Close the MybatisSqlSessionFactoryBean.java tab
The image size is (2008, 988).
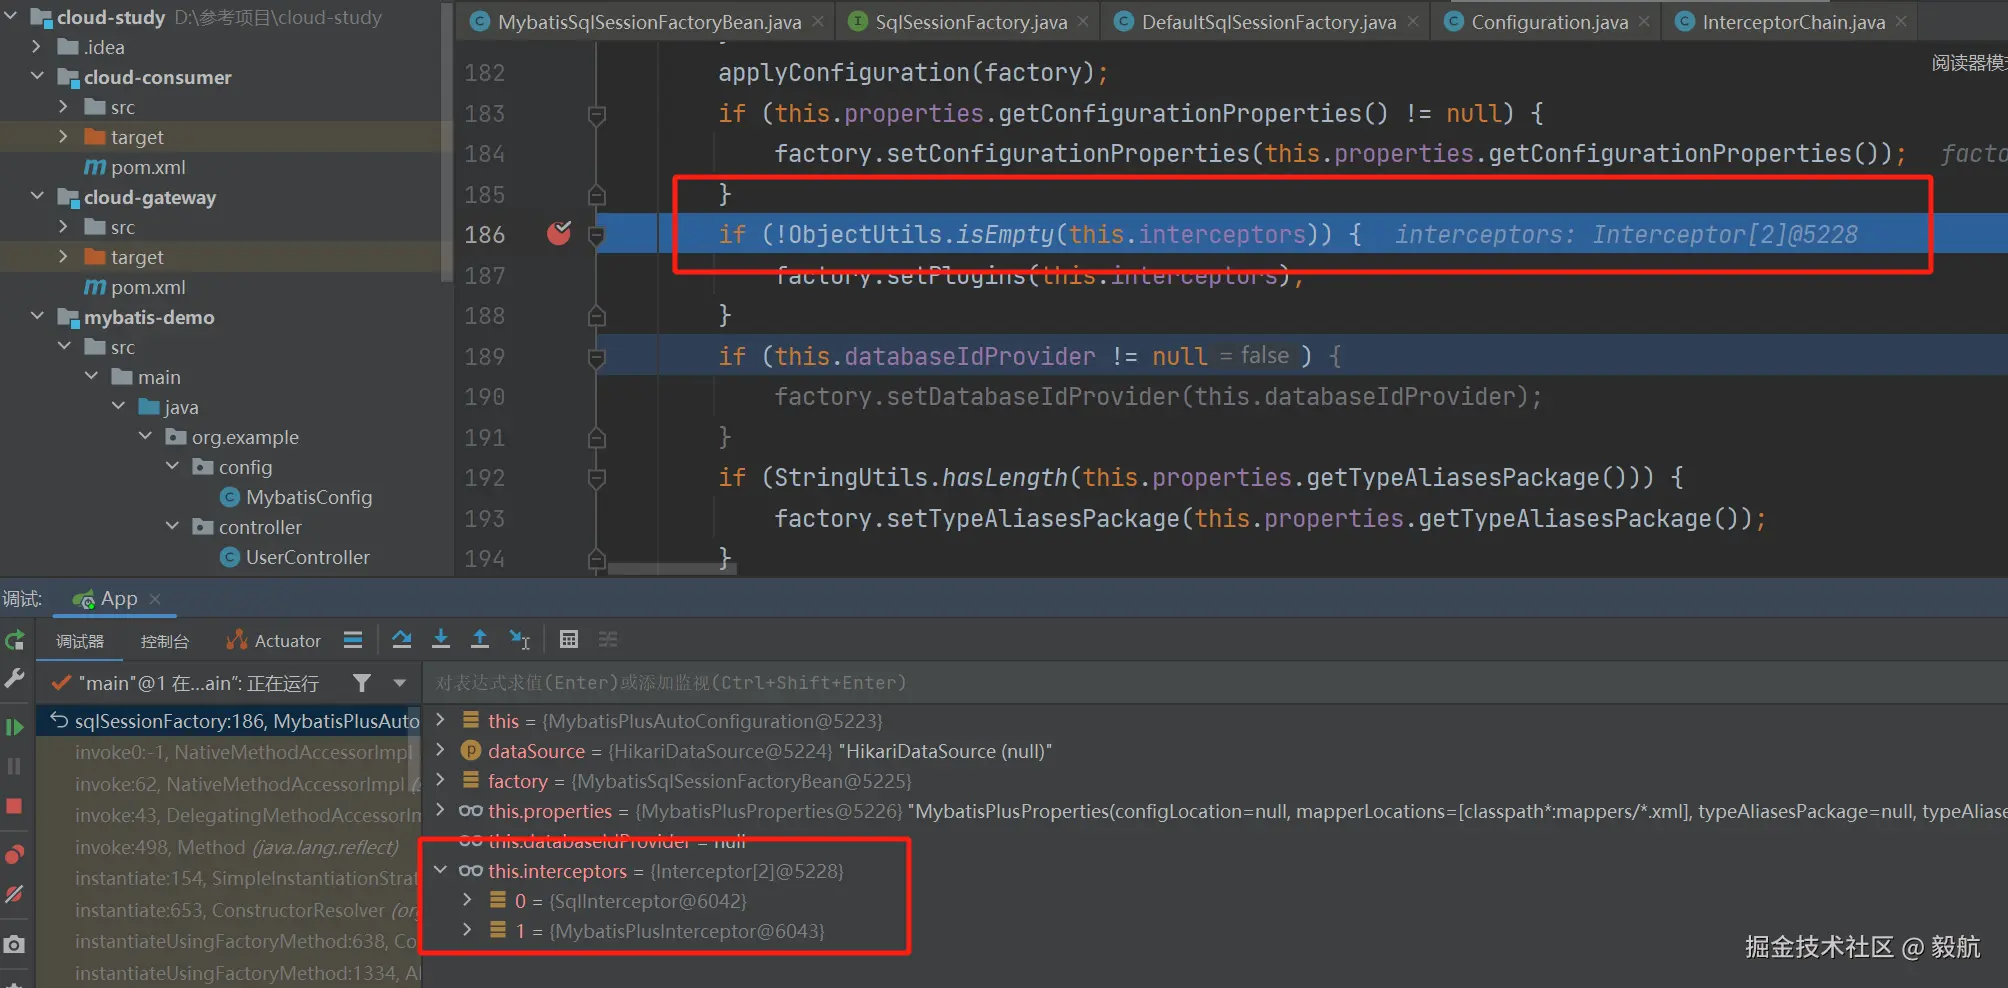pyautogui.click(x=818, y=22)
